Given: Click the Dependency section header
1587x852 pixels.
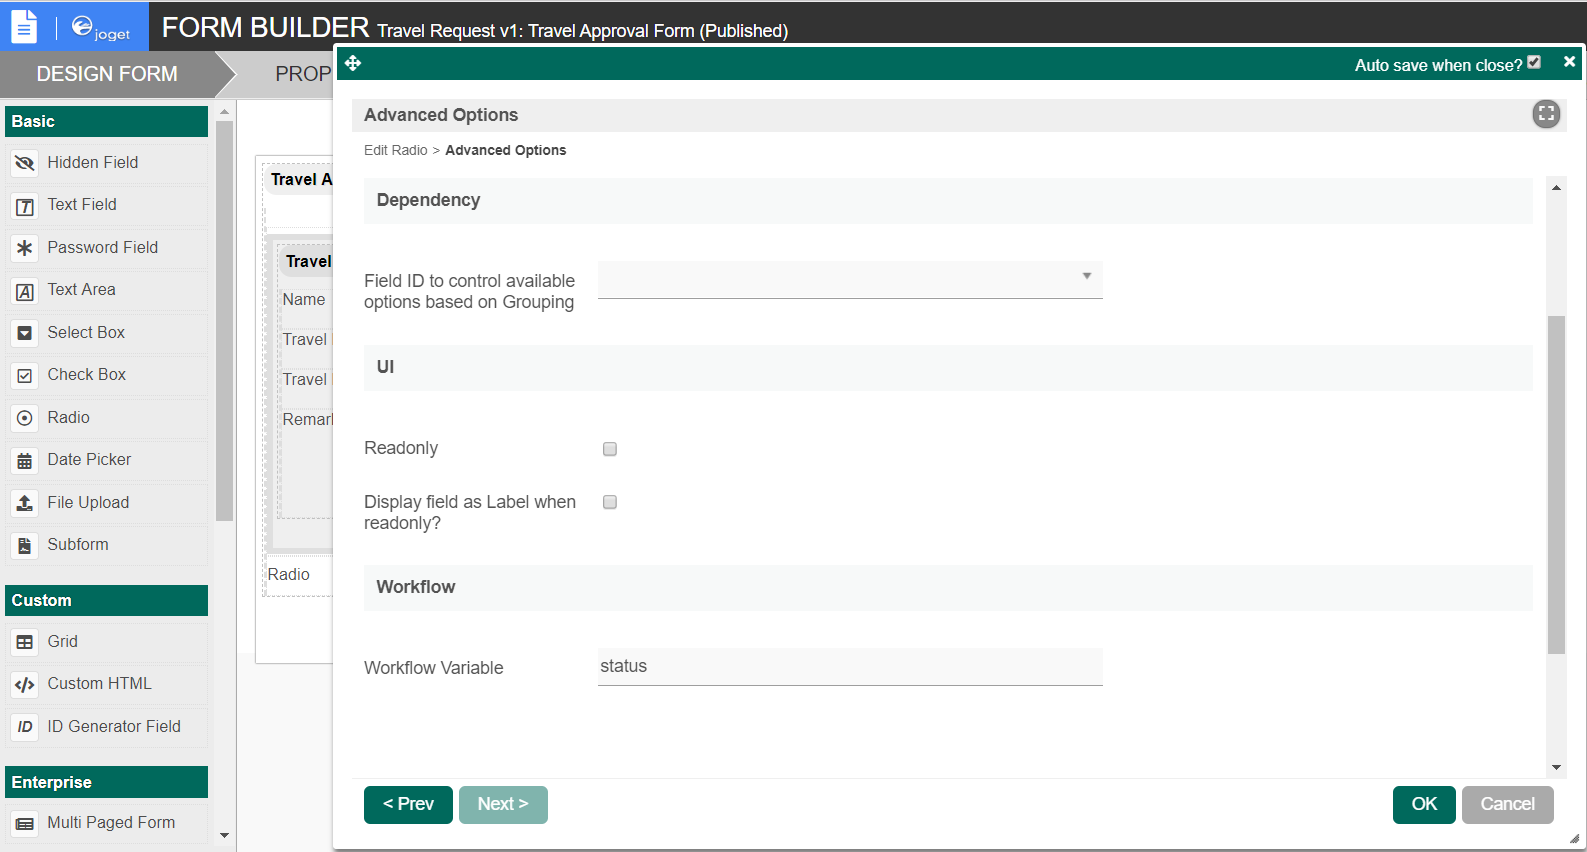Looking at the screenshot, I should [x=948, y=200].
